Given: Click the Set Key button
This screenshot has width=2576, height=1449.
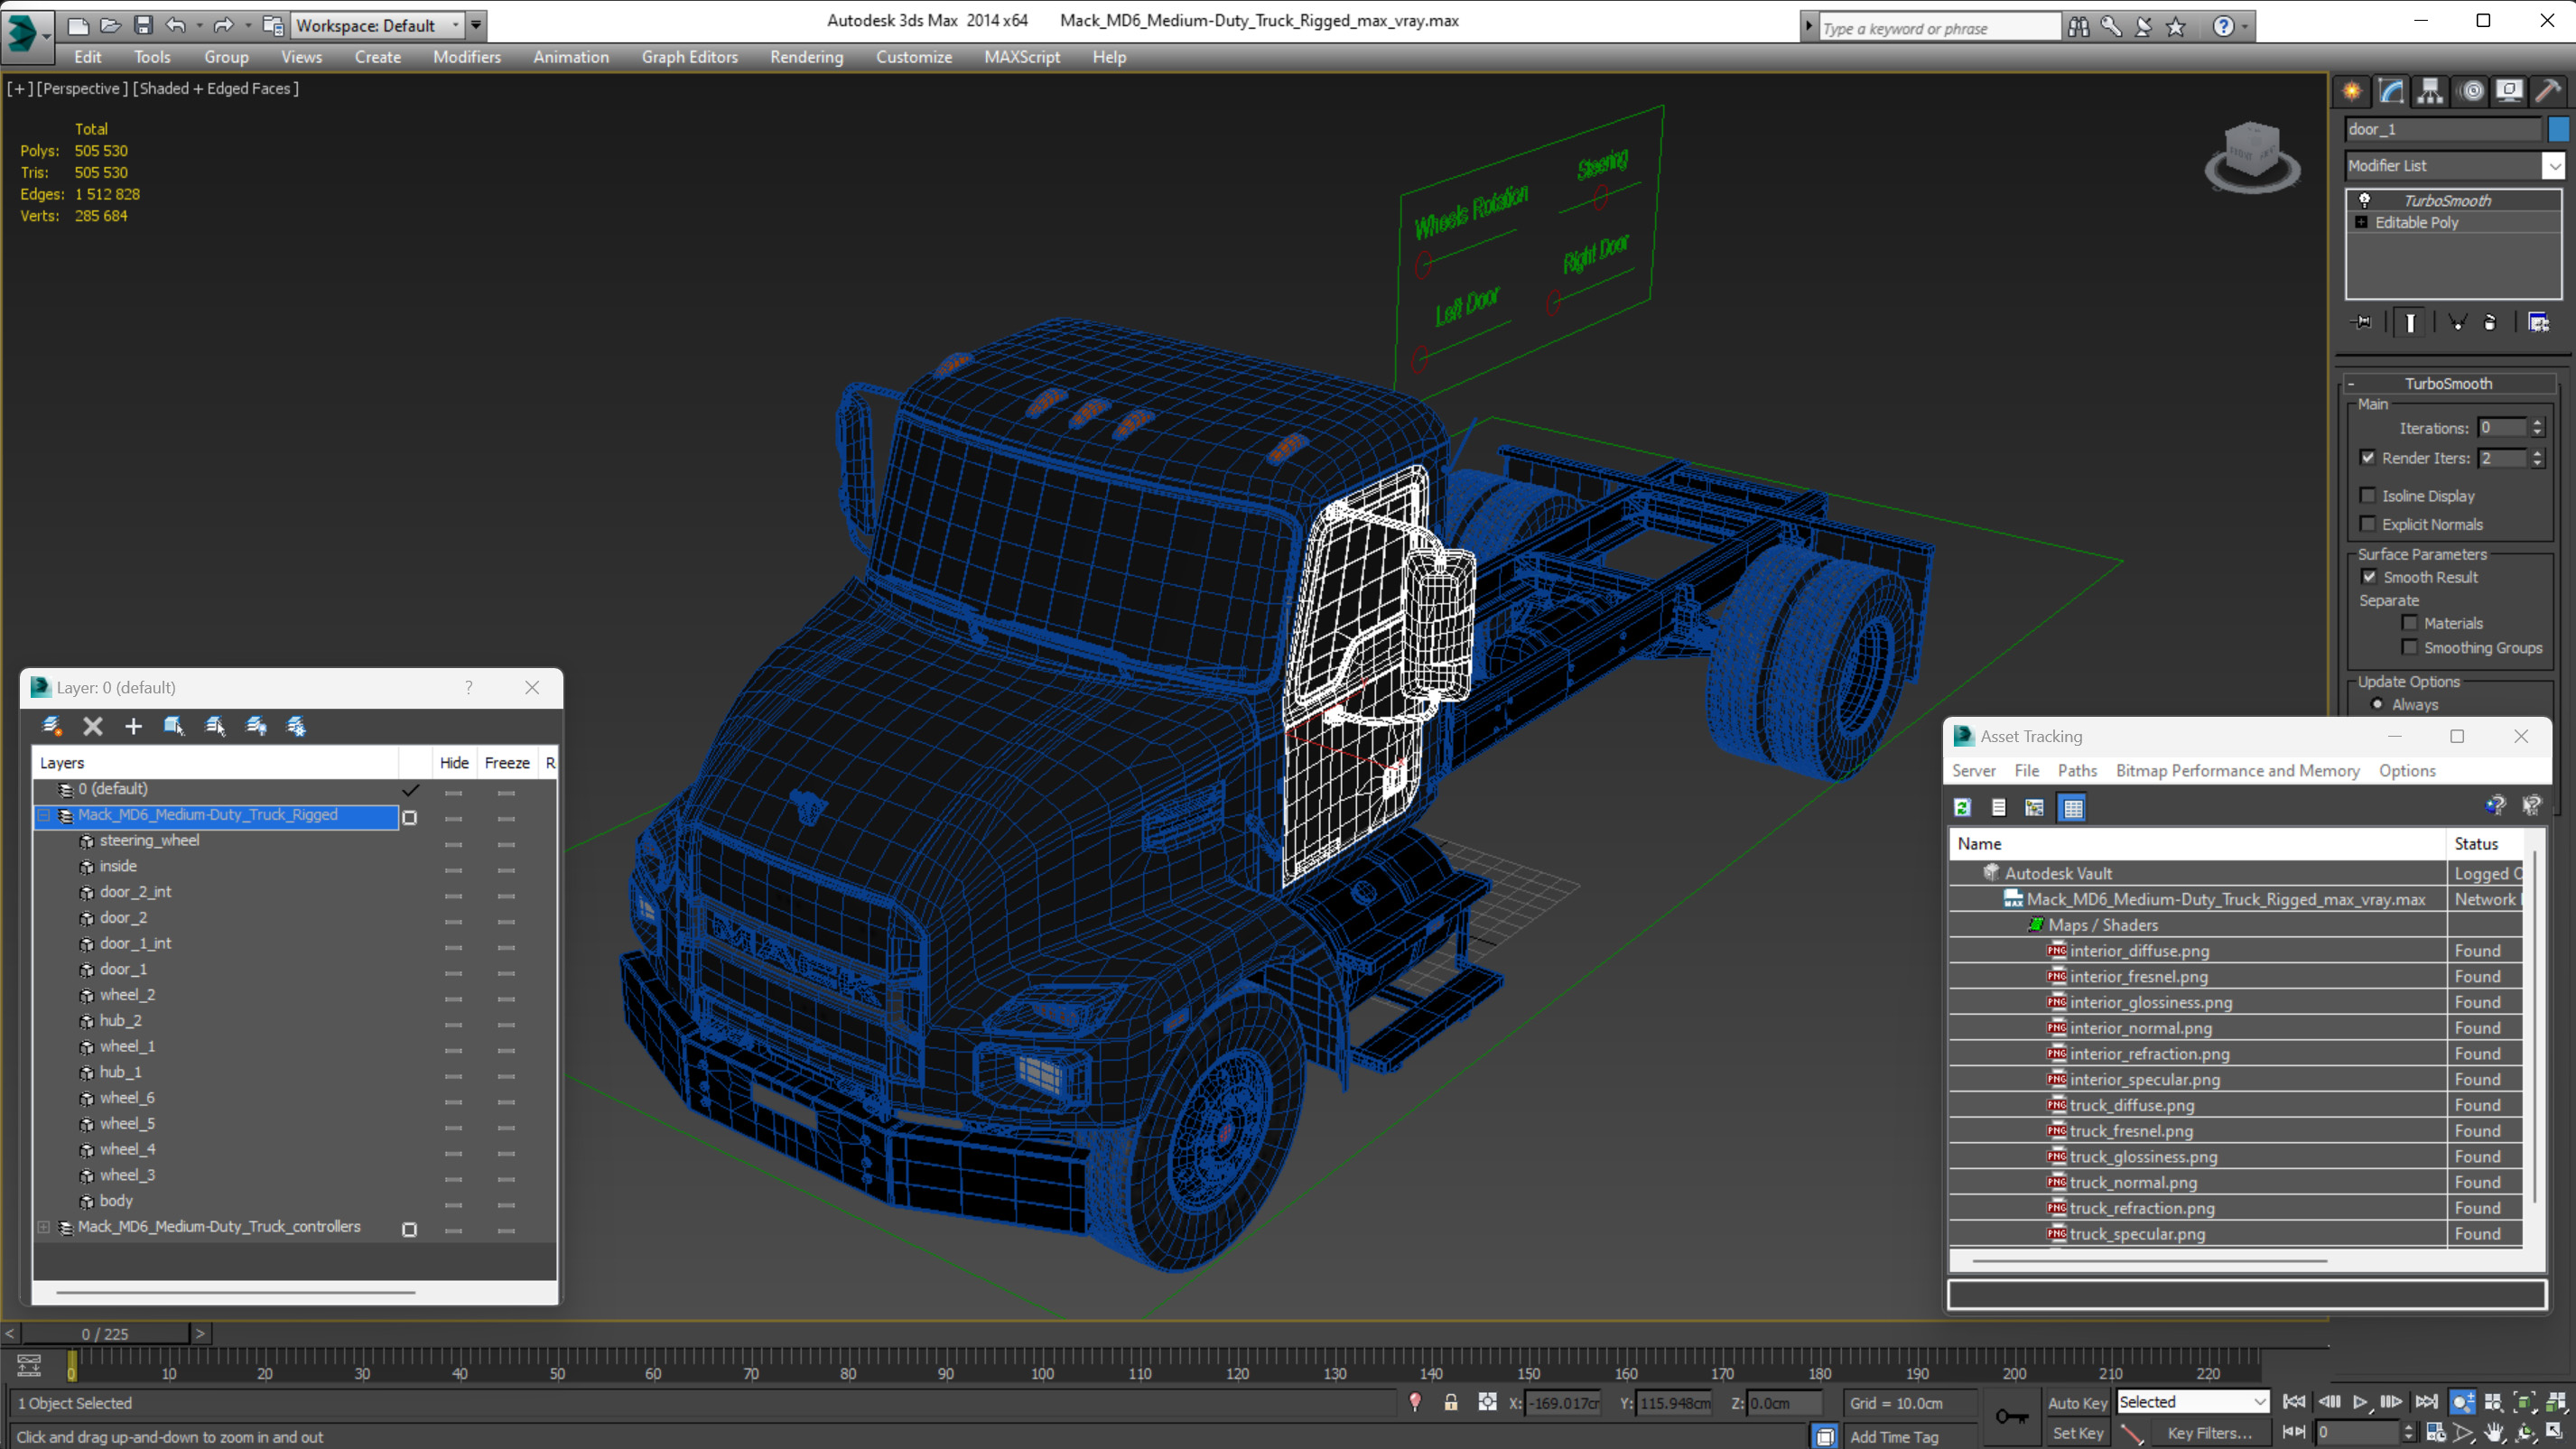Looking at the screenshot, I should pos(2077,1433).
